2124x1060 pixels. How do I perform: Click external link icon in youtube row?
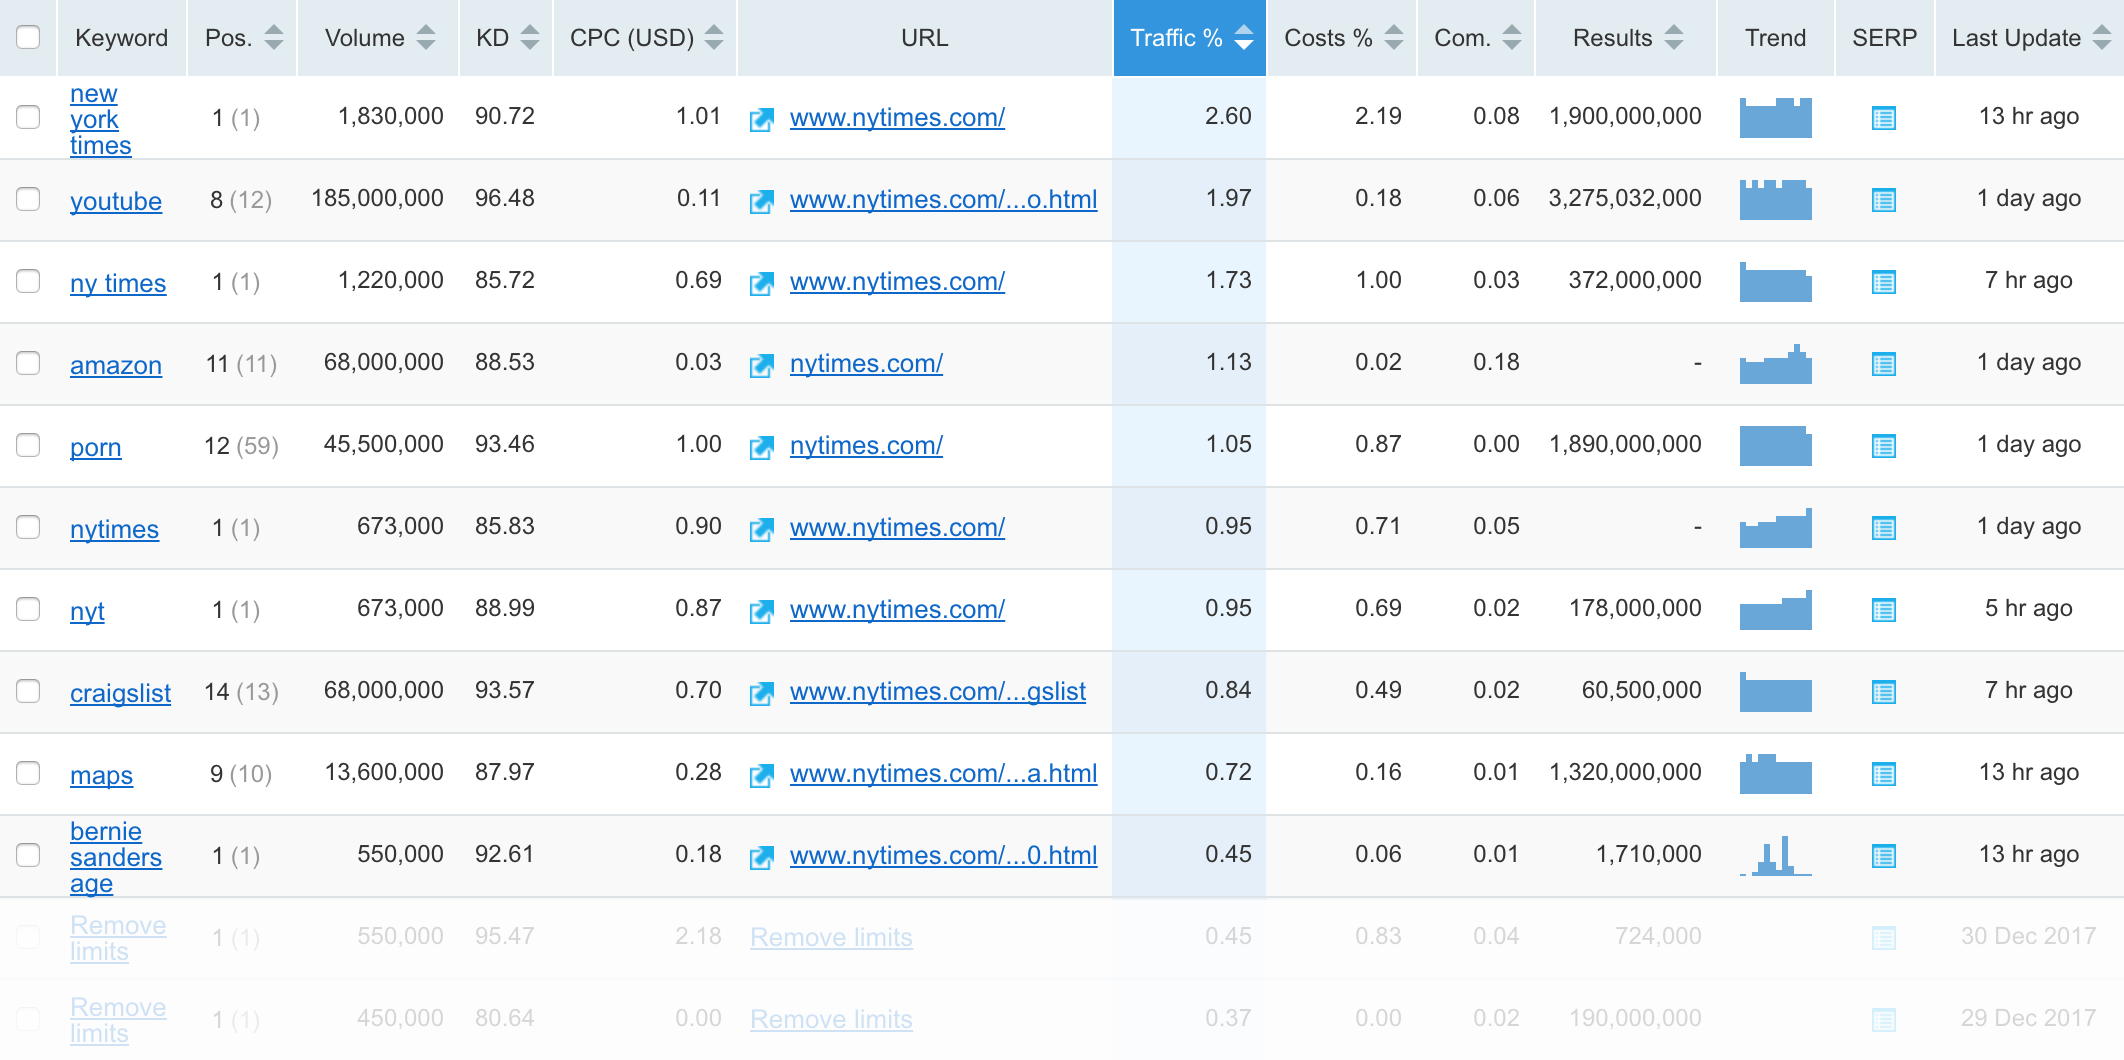pos(762,202)
